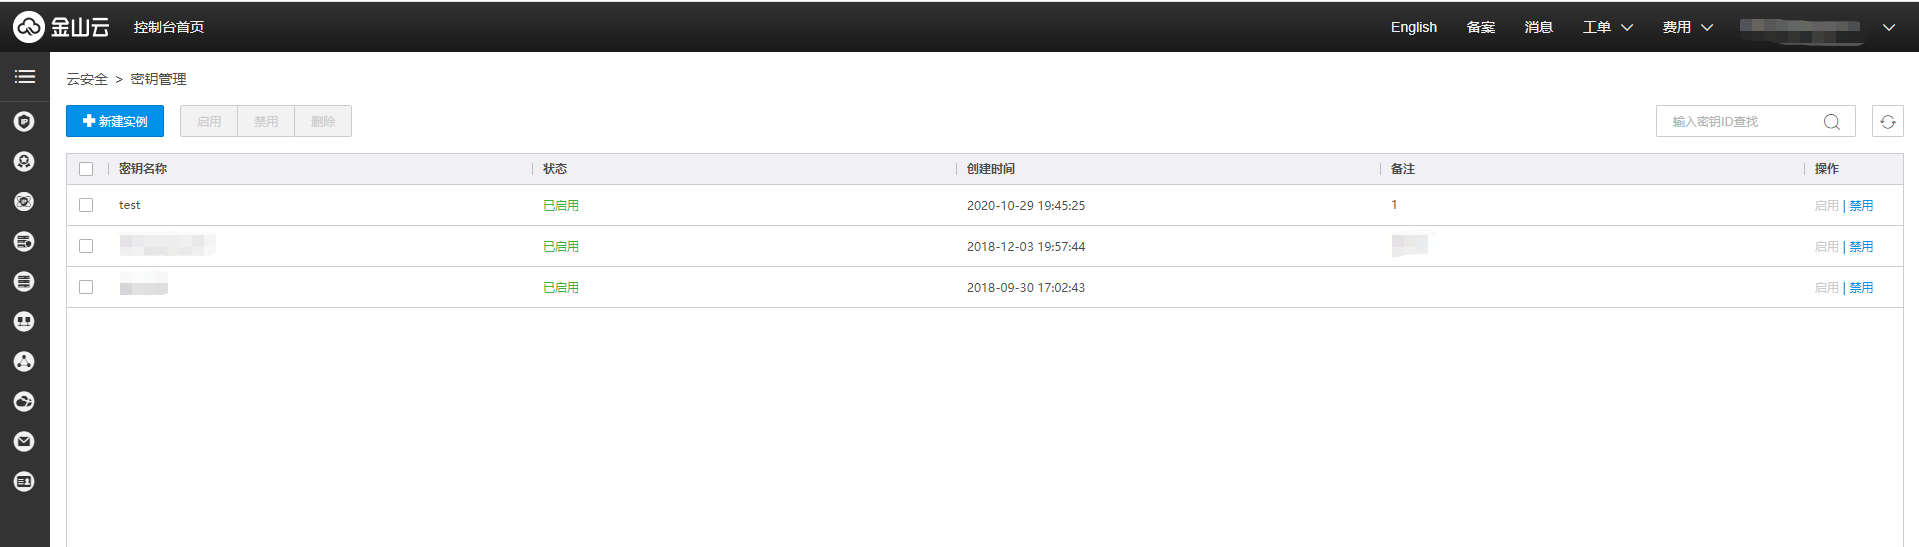Open the networked computers sidebar icon
This screenshot has height=547, width=1919.
pyautogui.click(x=24, y=322)
